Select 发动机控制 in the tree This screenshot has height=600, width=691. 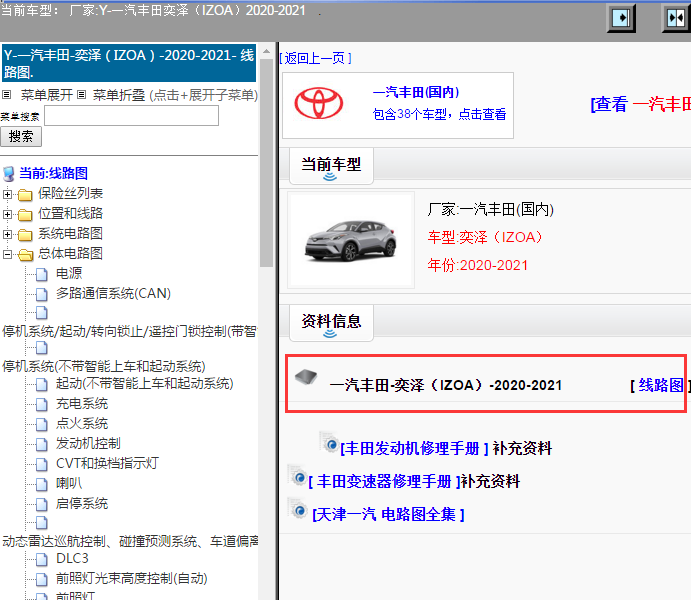[x=88, y=444]
